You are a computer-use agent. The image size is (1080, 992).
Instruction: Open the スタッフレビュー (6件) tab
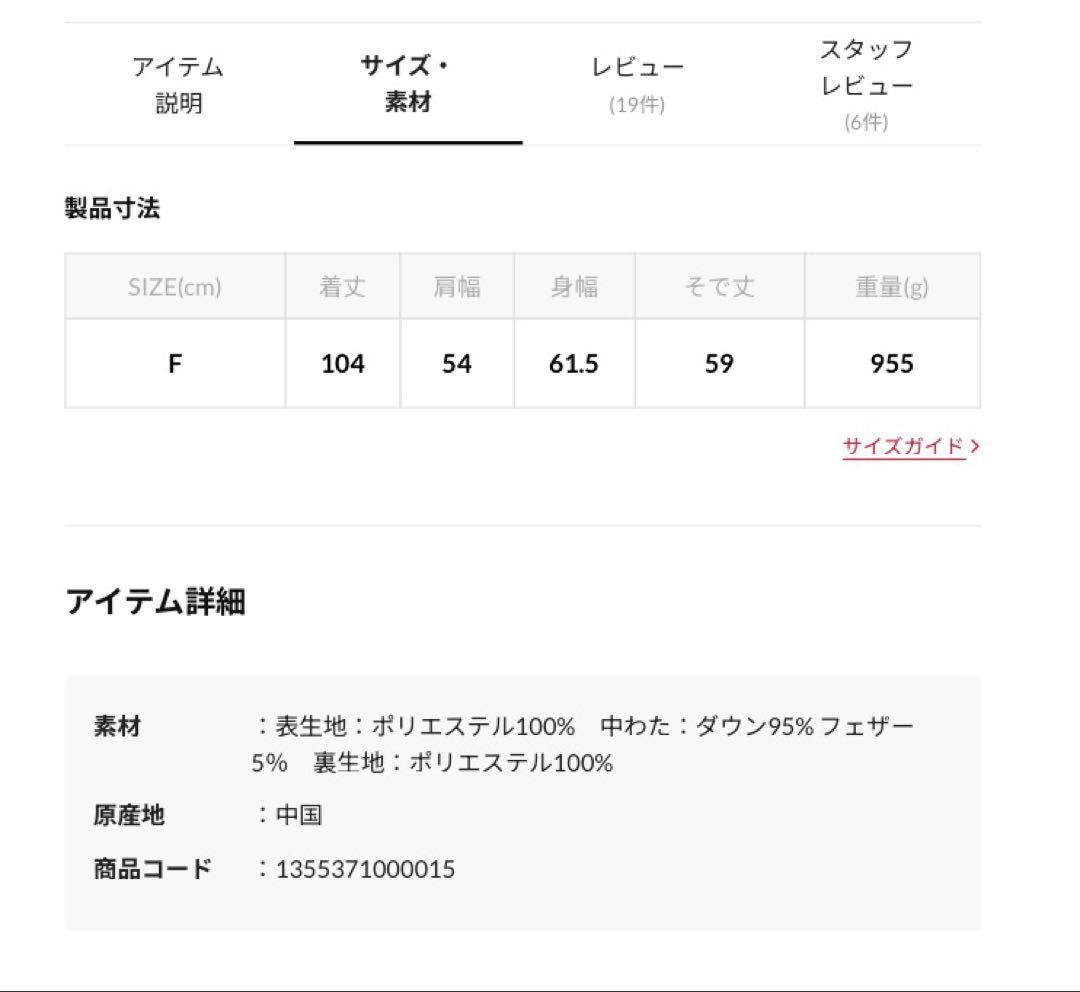click(x=868, y=82)
